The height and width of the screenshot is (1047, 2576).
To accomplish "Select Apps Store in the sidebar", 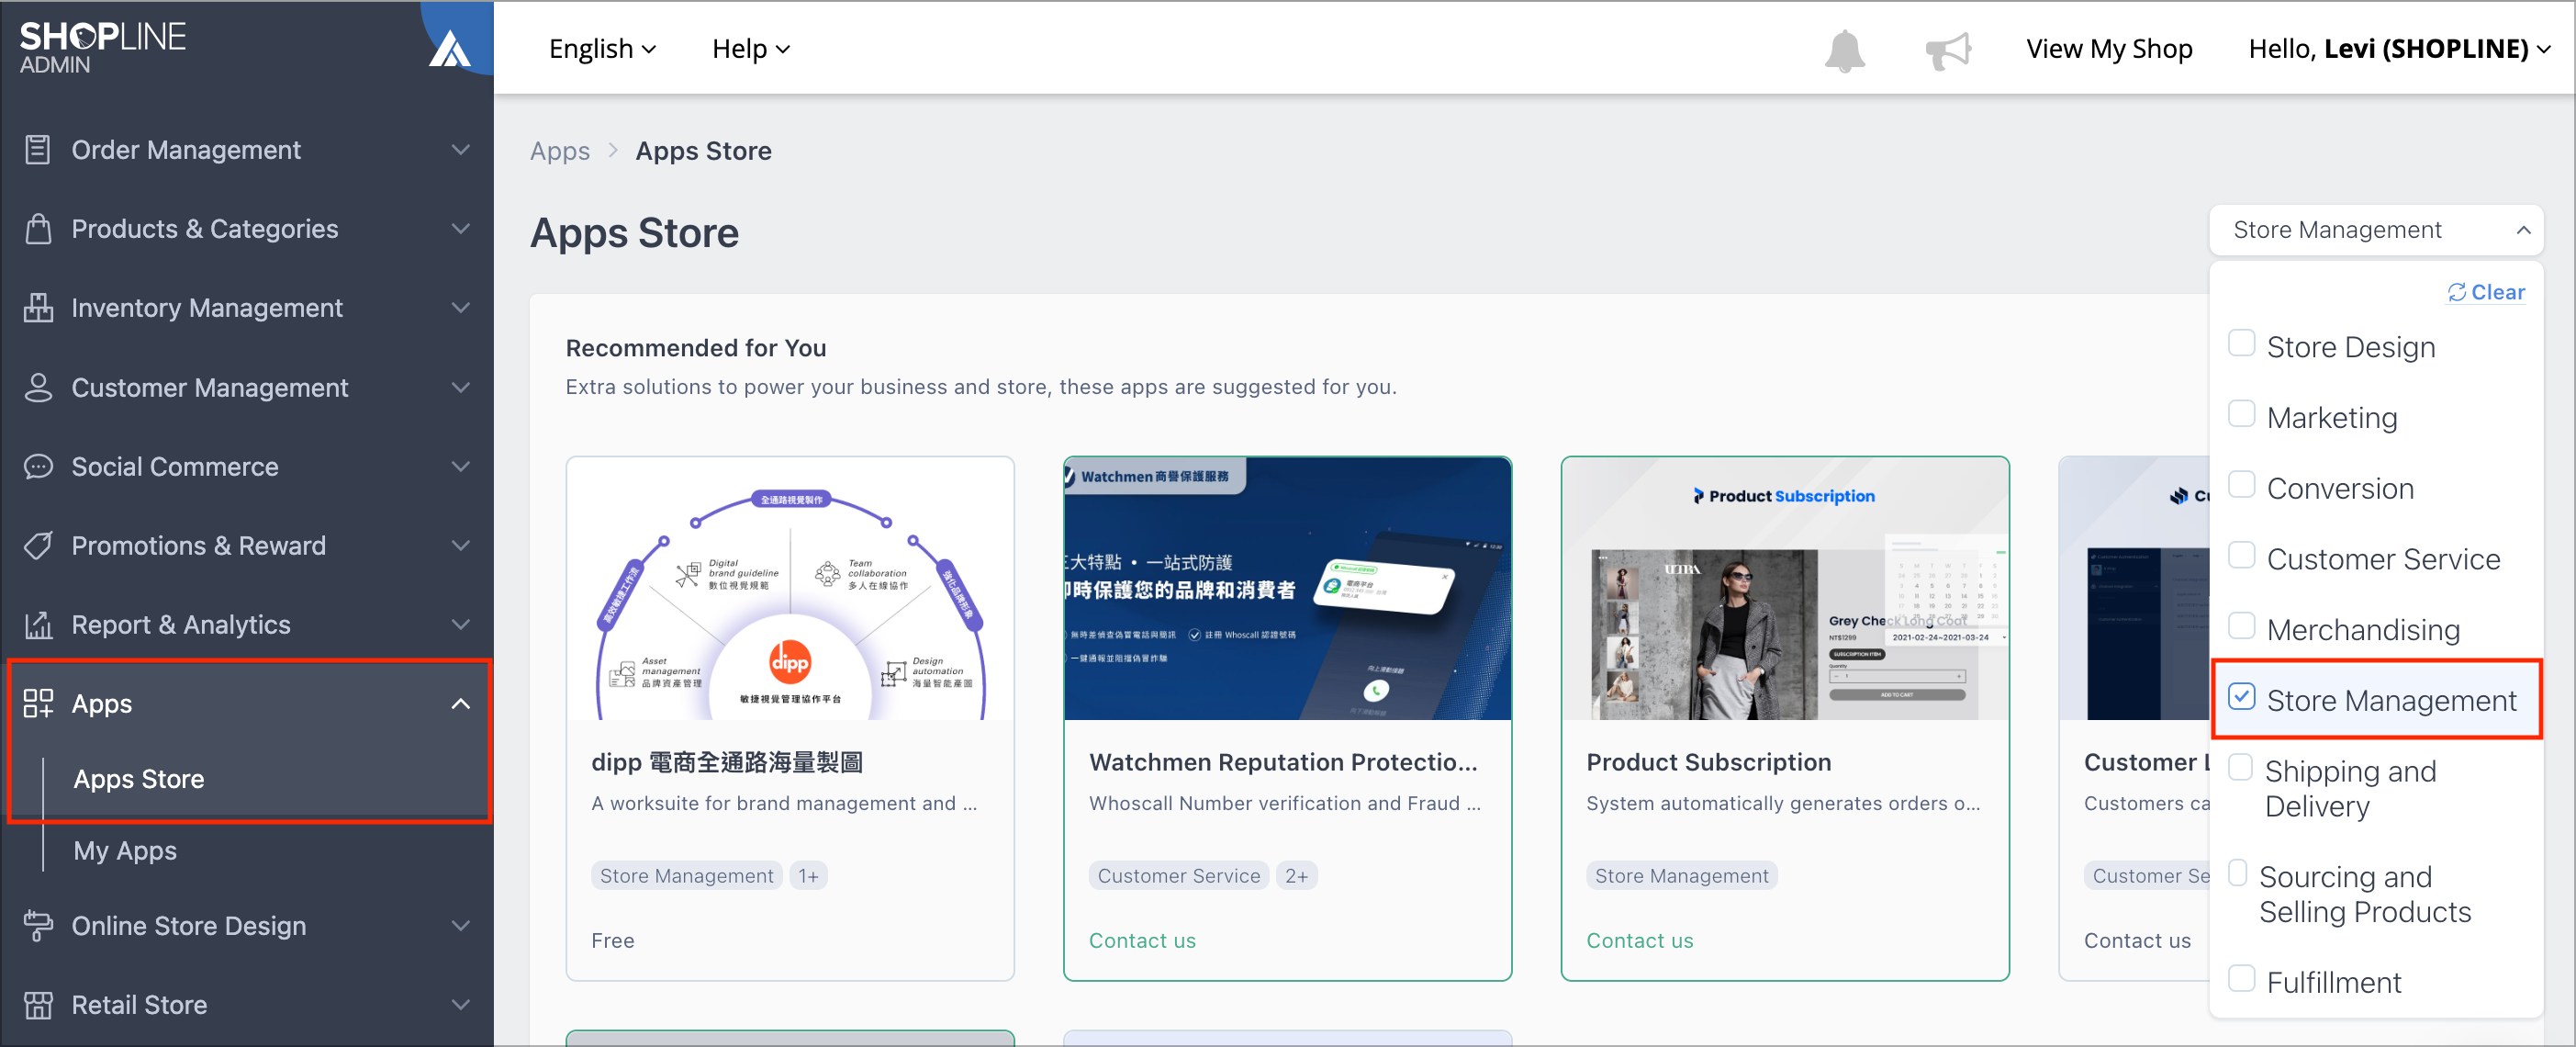I will pyautogui.click(x=139, y=779).
